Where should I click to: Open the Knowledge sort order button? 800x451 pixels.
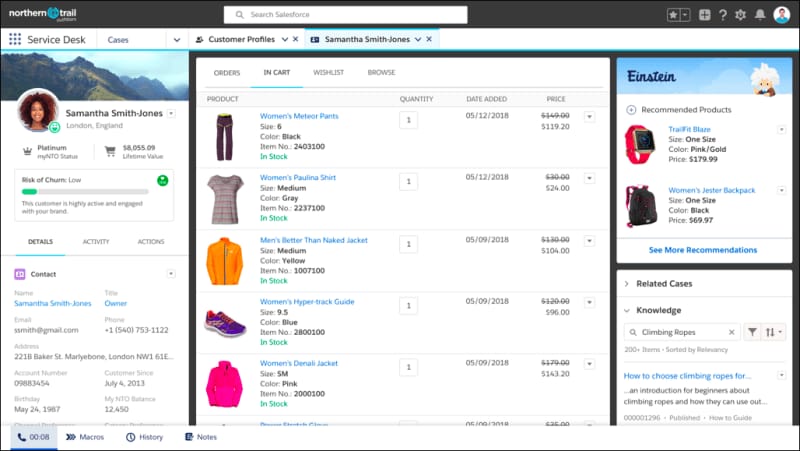pyautogui.click(x=773, y=332)
